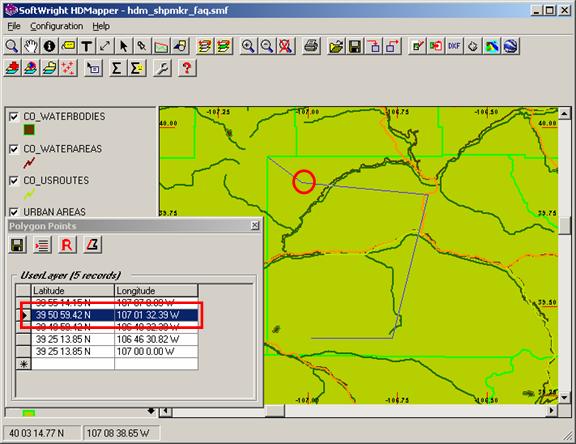Select the 39 50 59.42 N latitude cell

73,315
